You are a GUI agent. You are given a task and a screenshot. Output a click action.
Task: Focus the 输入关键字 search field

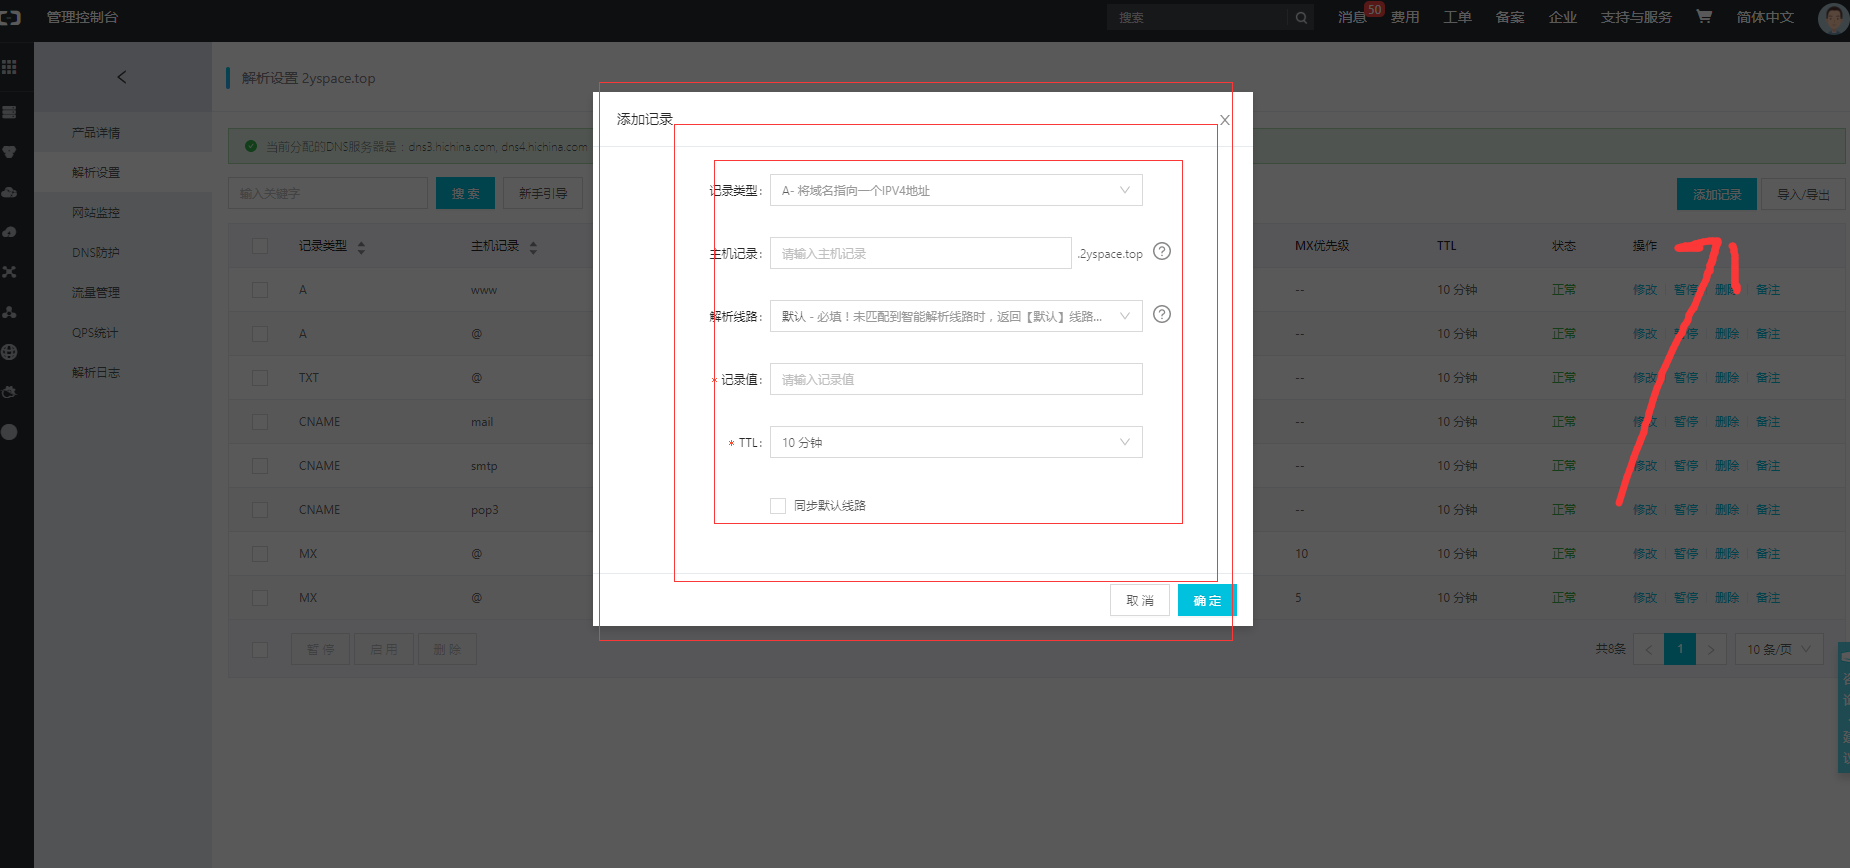click(328, 193)
